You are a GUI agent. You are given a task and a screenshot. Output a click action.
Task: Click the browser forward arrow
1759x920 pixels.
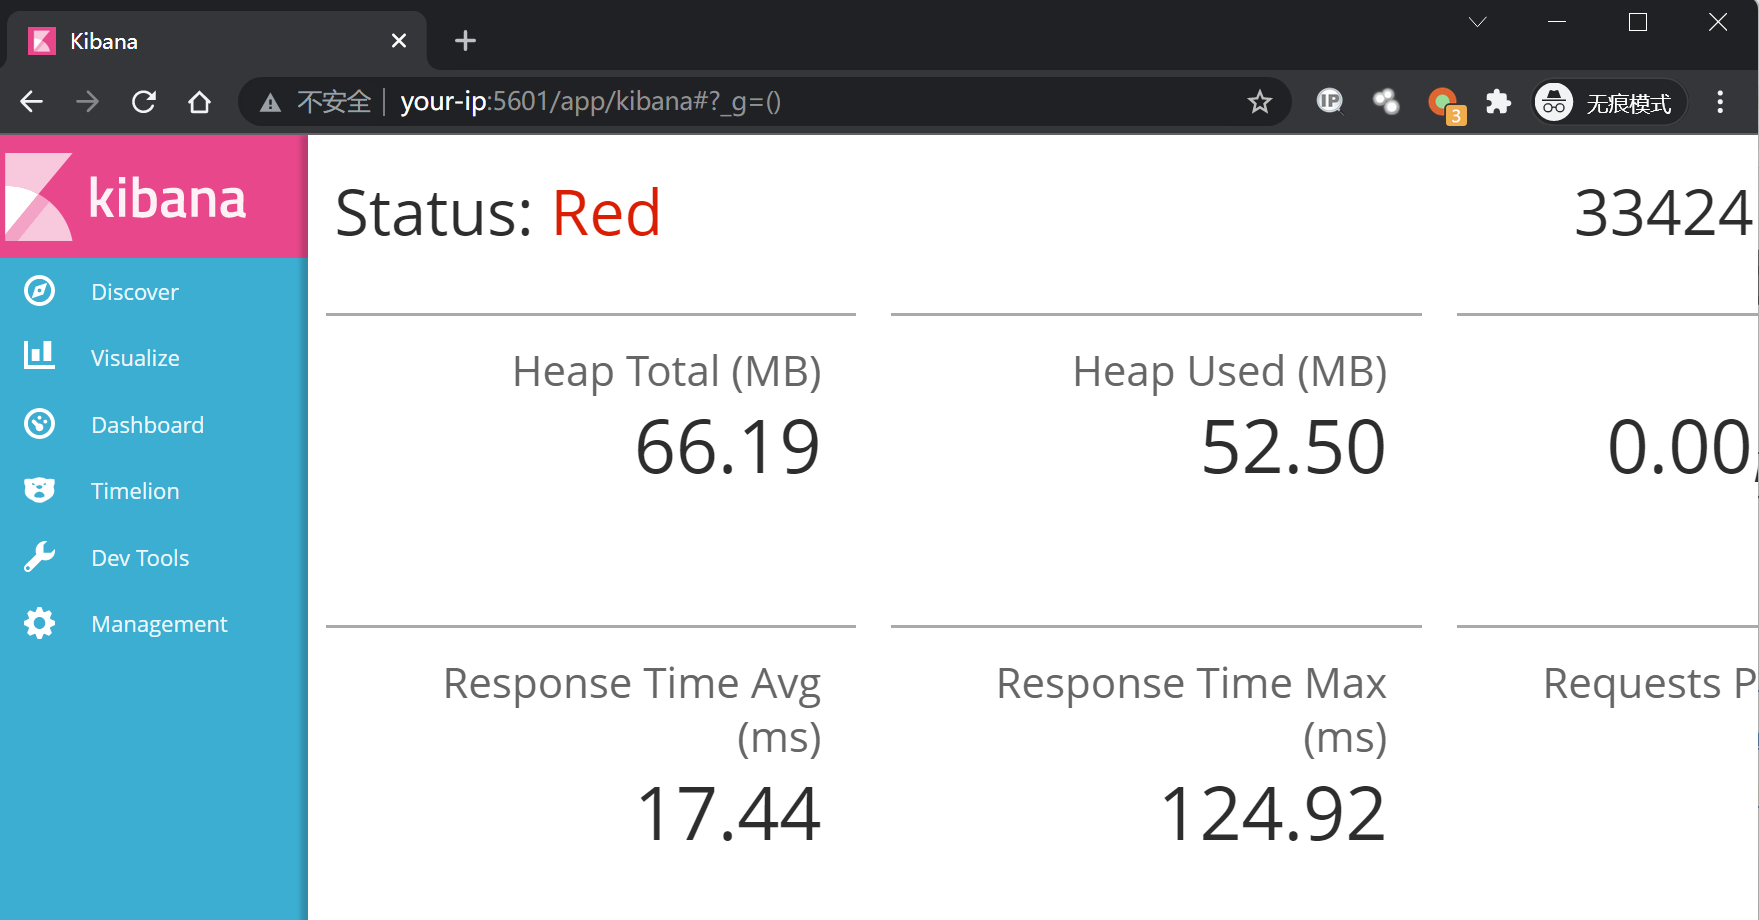(x=88, y=101)
